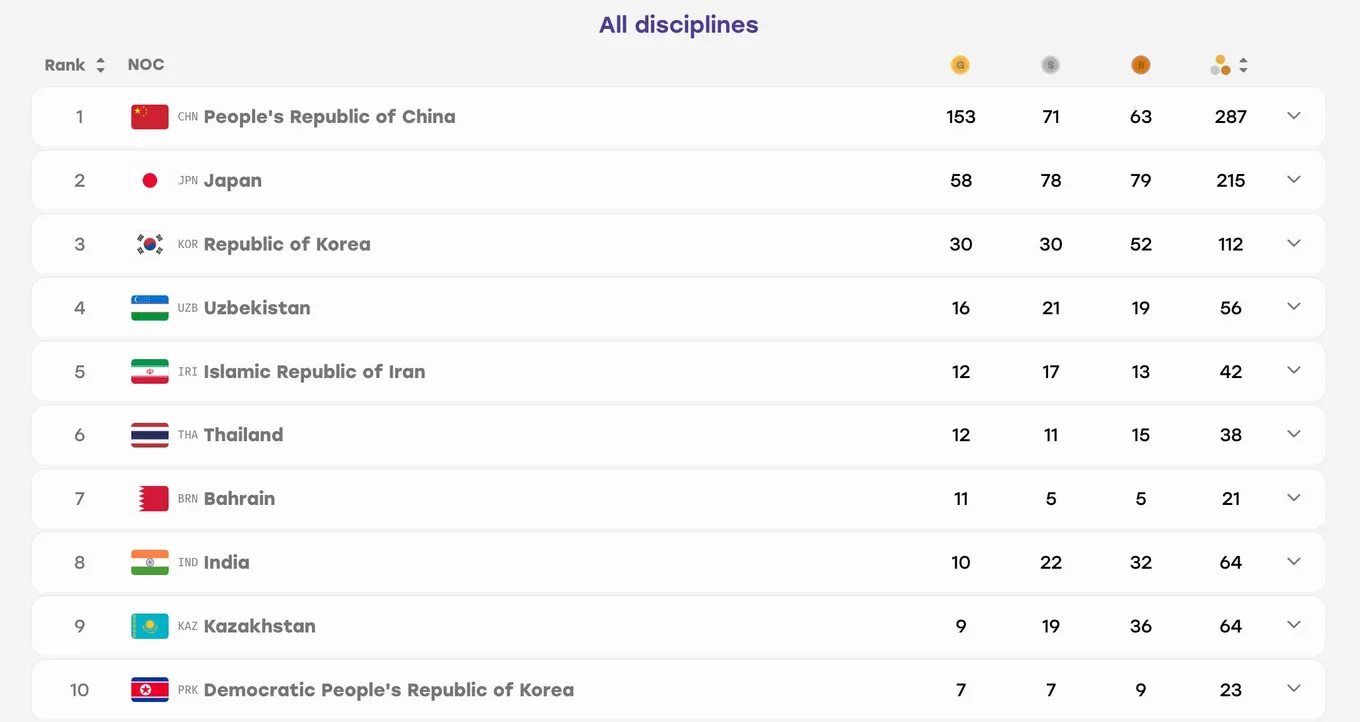
Task: Sort table by bronze medal icon
Action: point(1140,65)
